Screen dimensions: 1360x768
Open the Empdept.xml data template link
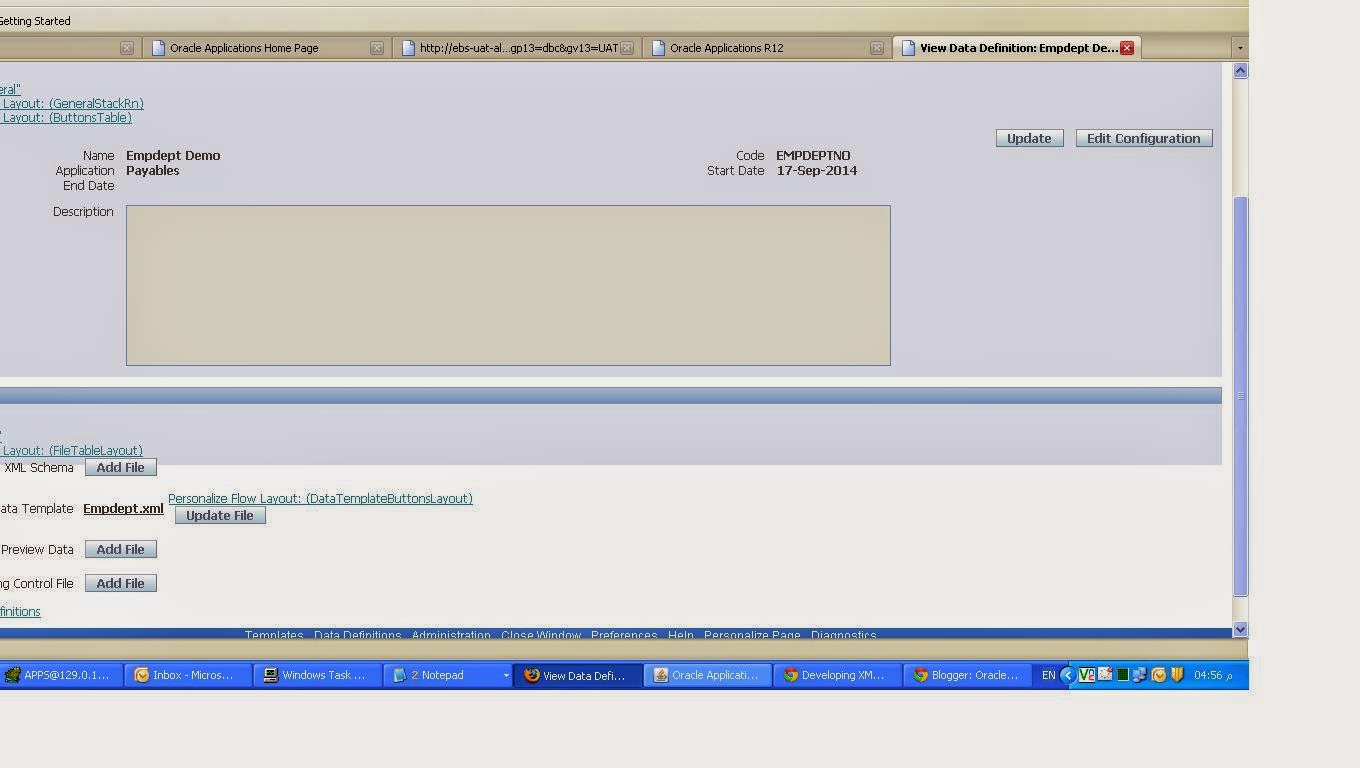(x=122, y=508)
